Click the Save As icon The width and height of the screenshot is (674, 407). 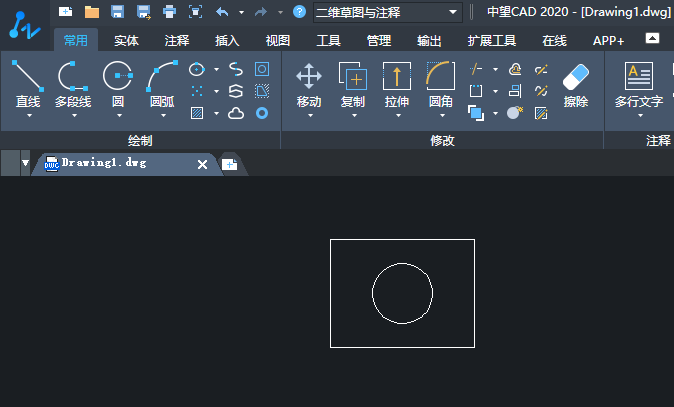coord(144,12)
